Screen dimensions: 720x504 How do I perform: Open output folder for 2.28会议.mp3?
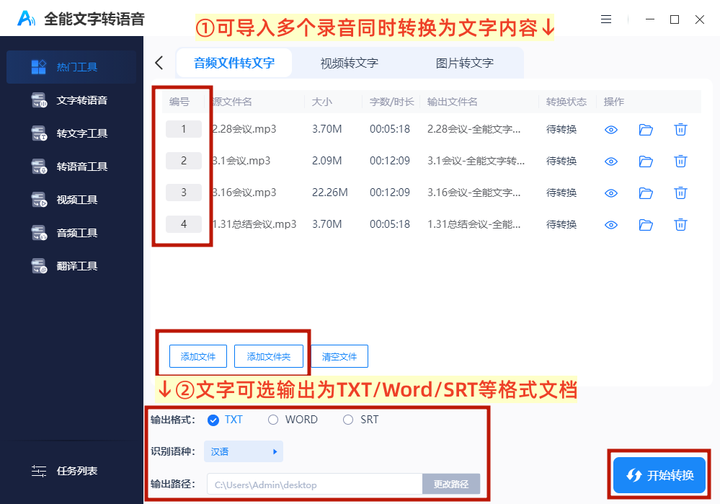pos(646,130)
